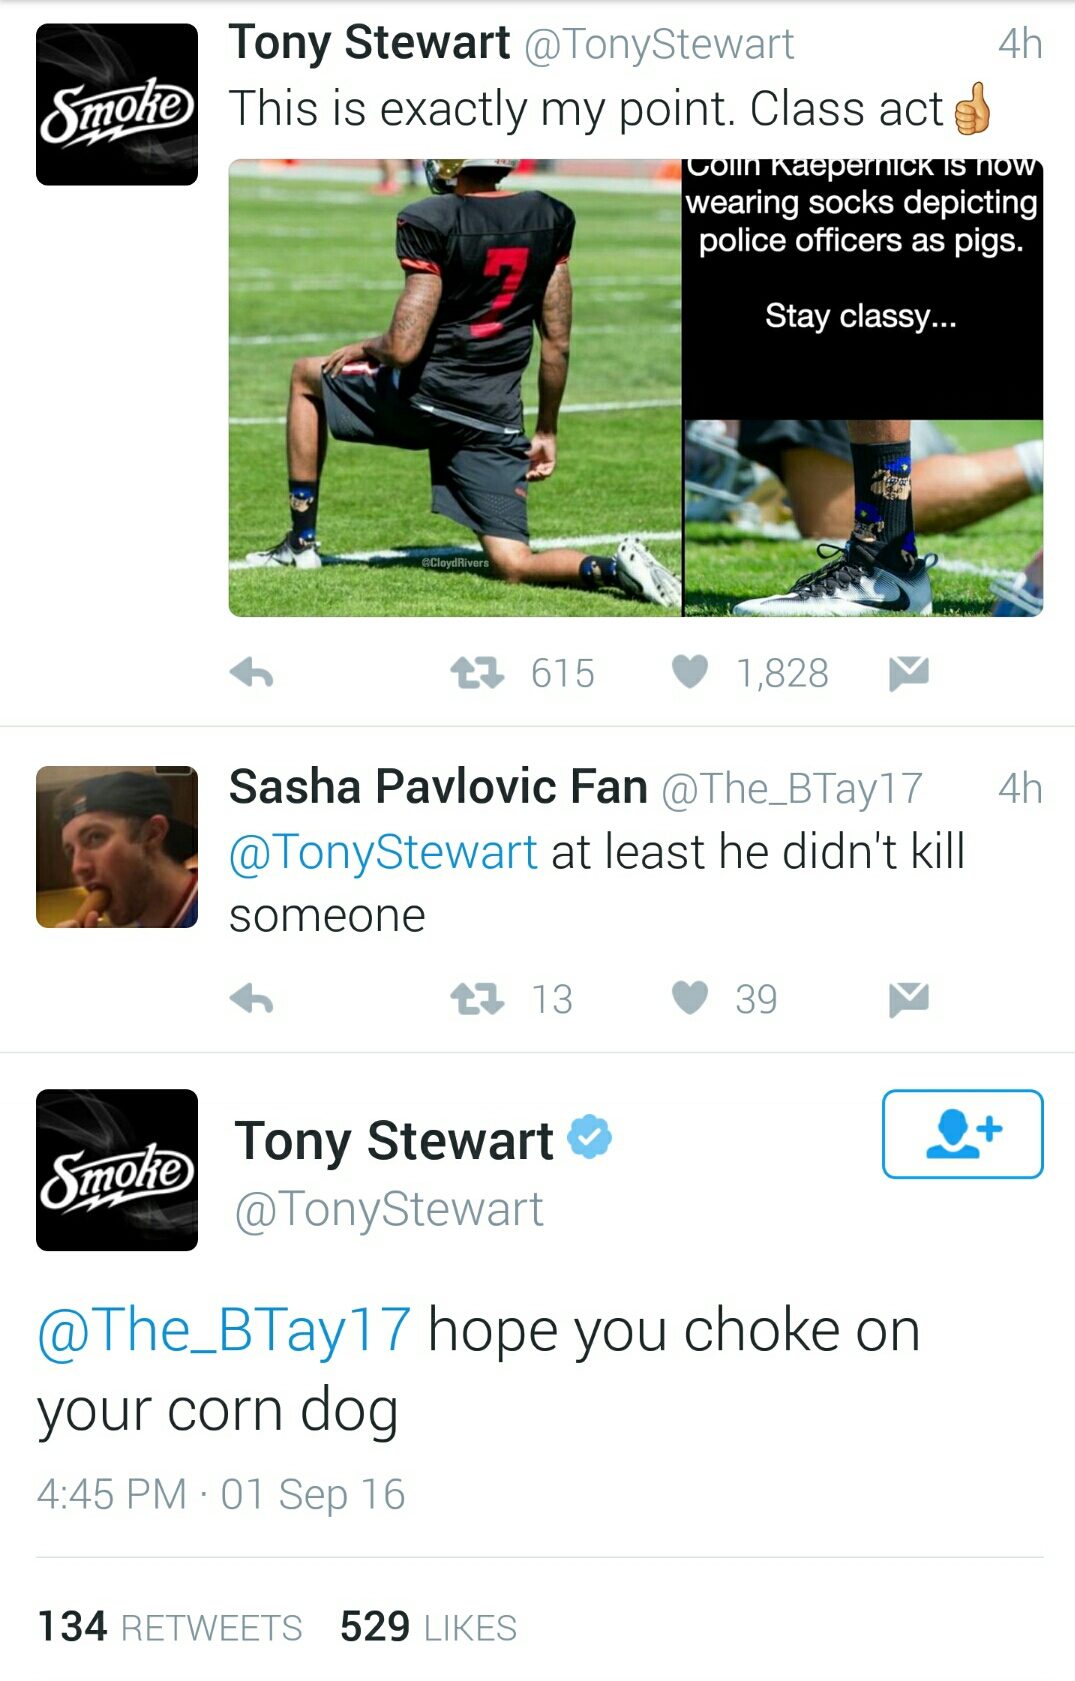Send first tweet via direct message
This screenshot has height=1681, width=1075.
[x=908, y=674]
